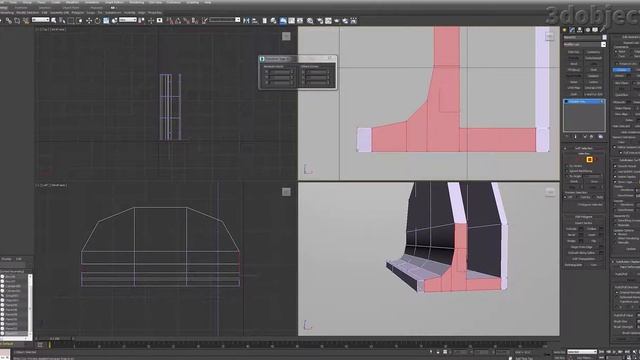Open the Select by Name tool

coord(62,20)
